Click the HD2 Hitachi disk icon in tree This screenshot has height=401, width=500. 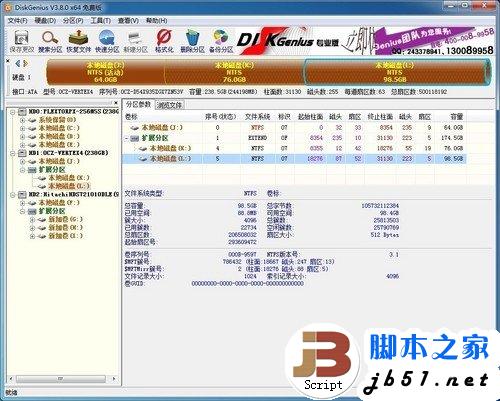click(x=22, y=194)
